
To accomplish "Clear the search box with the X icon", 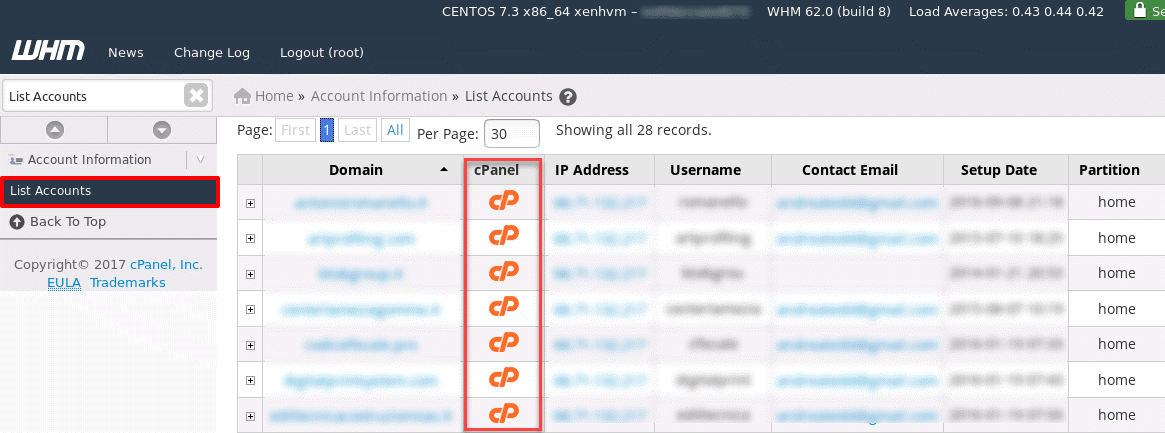I will click(195, 96).
